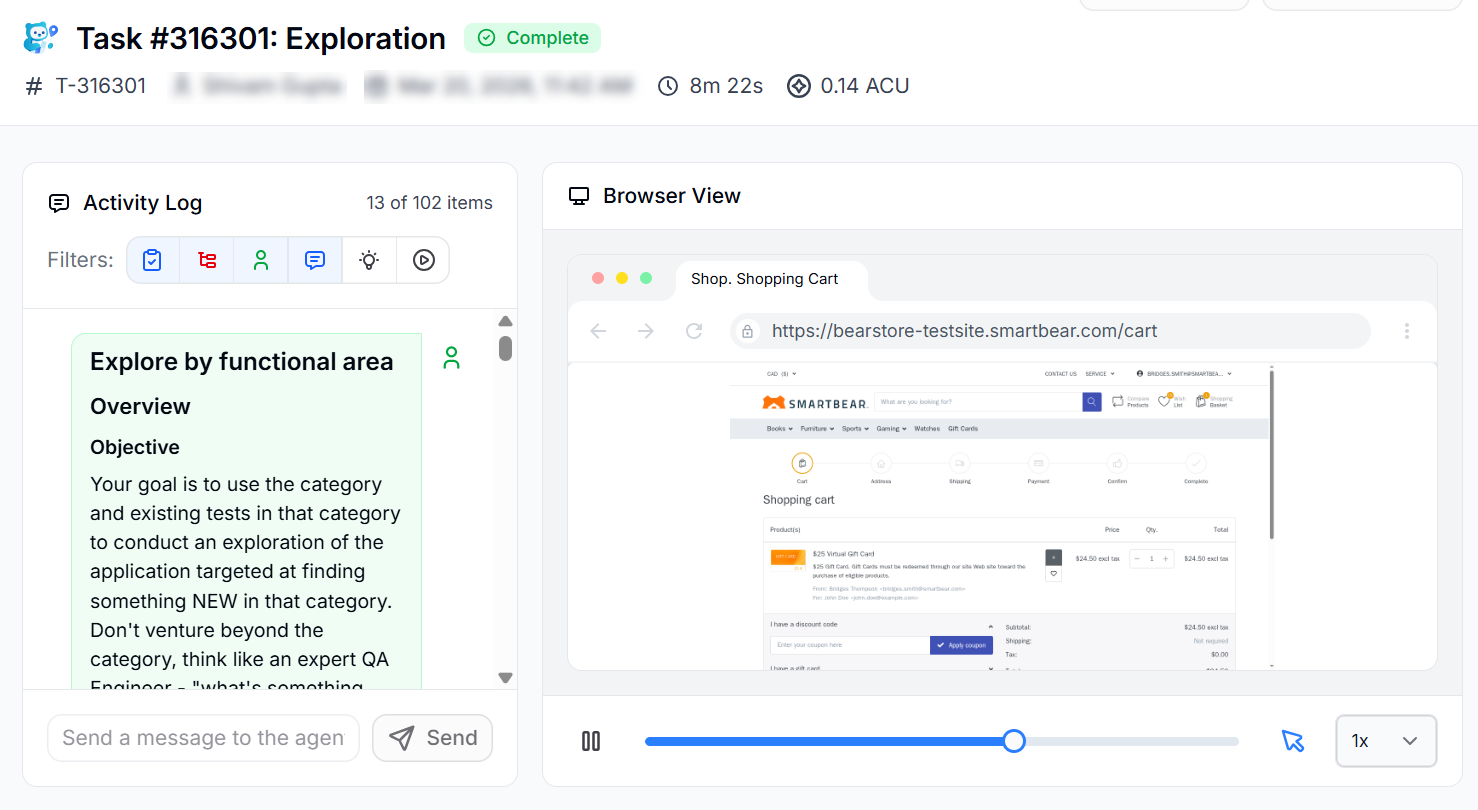
Task: Toggle the green user messages filter
Action: pos(261,260)
